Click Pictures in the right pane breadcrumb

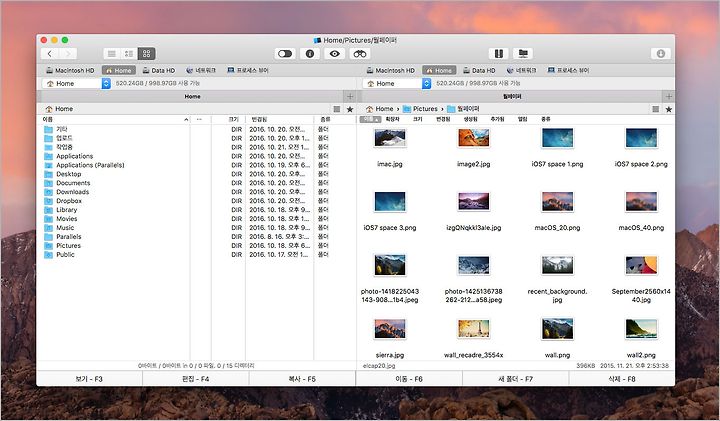(420, 109)
